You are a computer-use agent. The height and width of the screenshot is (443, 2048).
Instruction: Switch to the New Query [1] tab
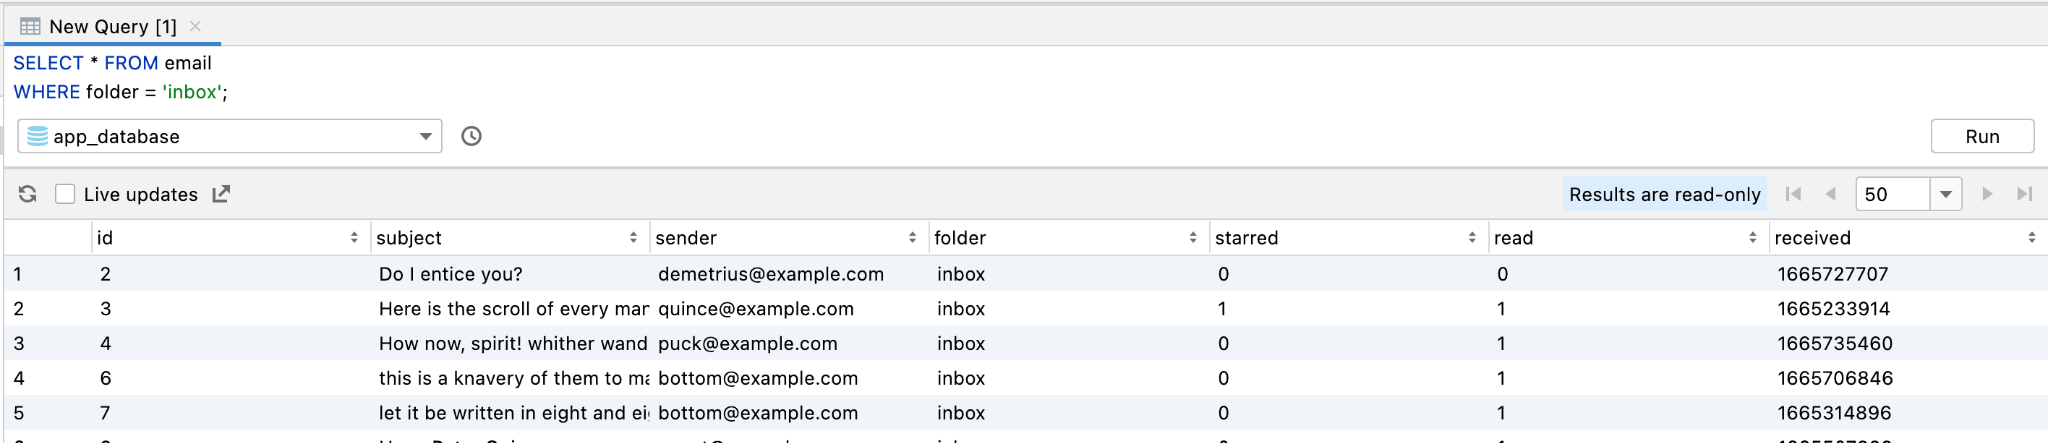coord(112,27)
